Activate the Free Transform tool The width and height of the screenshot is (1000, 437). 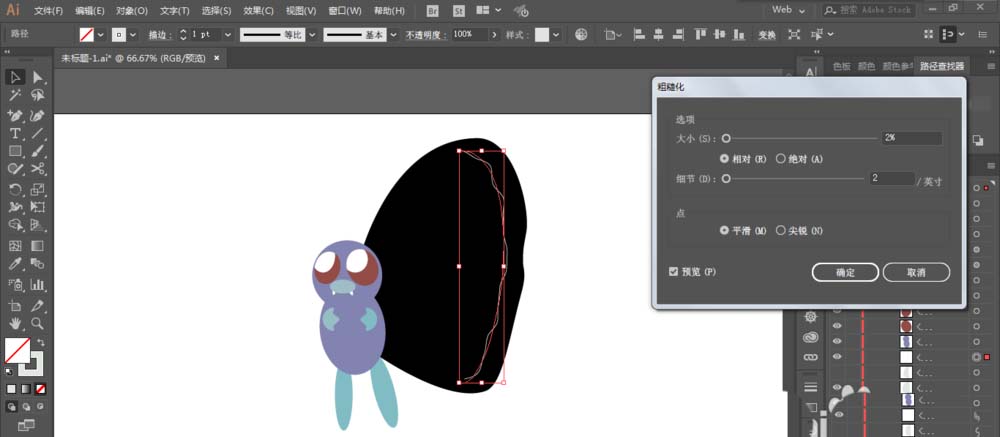(38, 207)
